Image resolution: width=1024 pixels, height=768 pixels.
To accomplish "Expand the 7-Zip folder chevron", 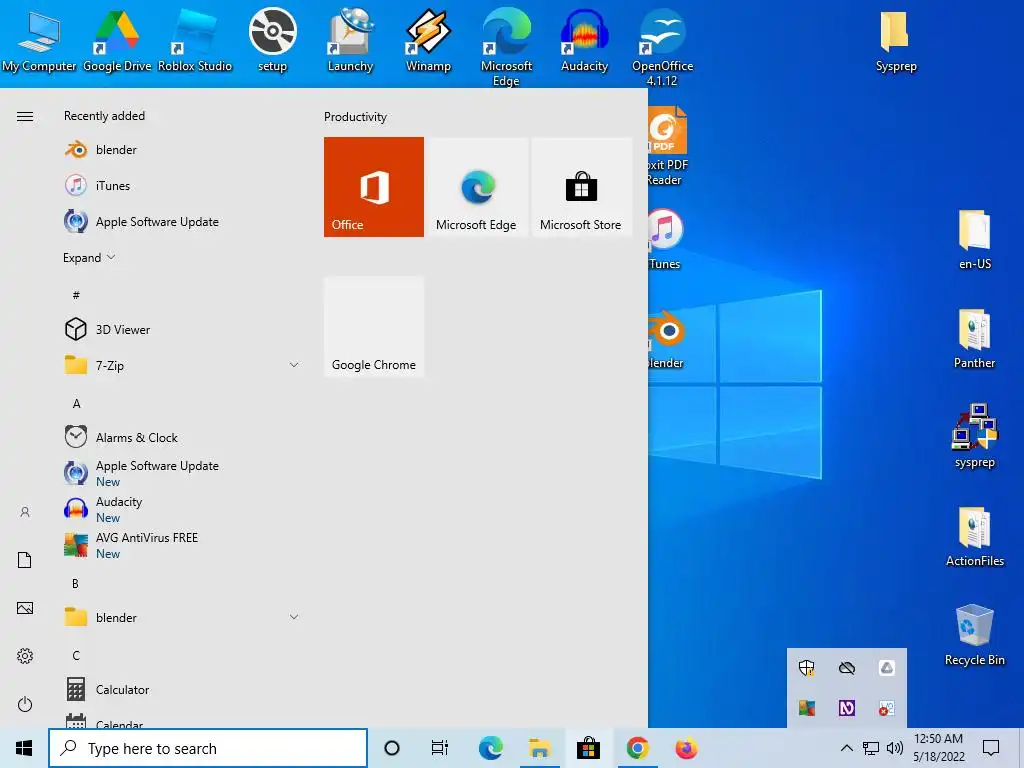I will click(x=294, y=365).
